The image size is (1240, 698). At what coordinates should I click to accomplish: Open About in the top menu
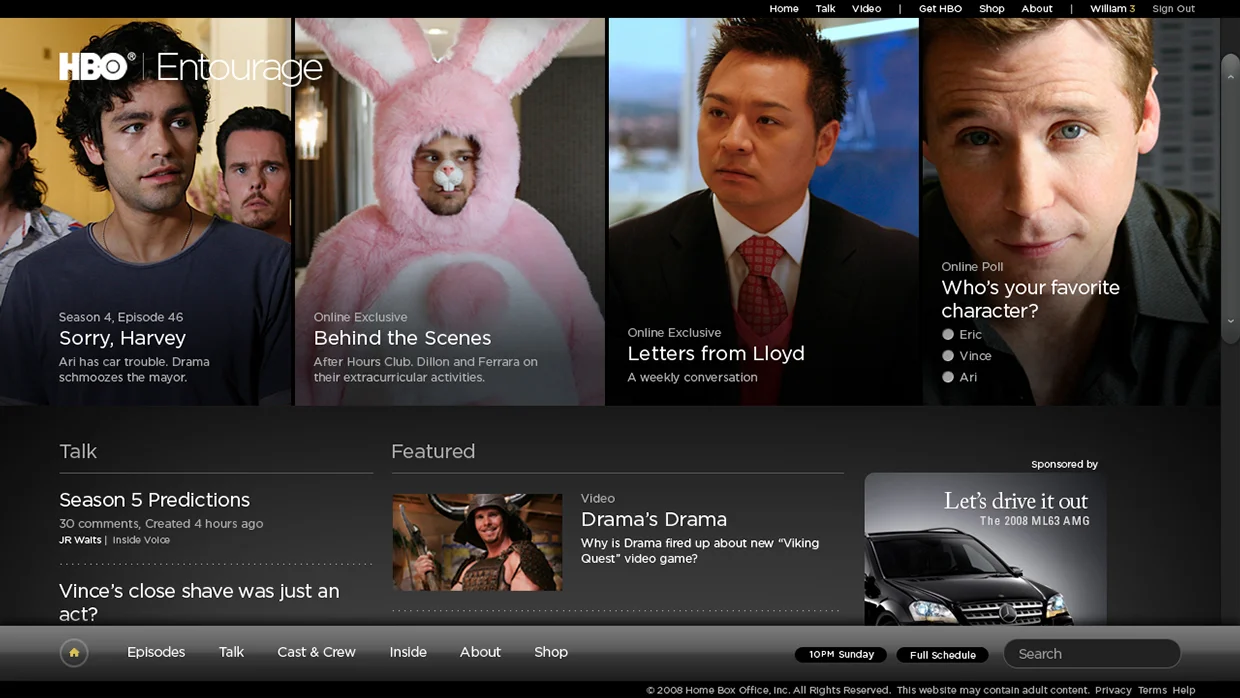click(x=1037, y=9)
